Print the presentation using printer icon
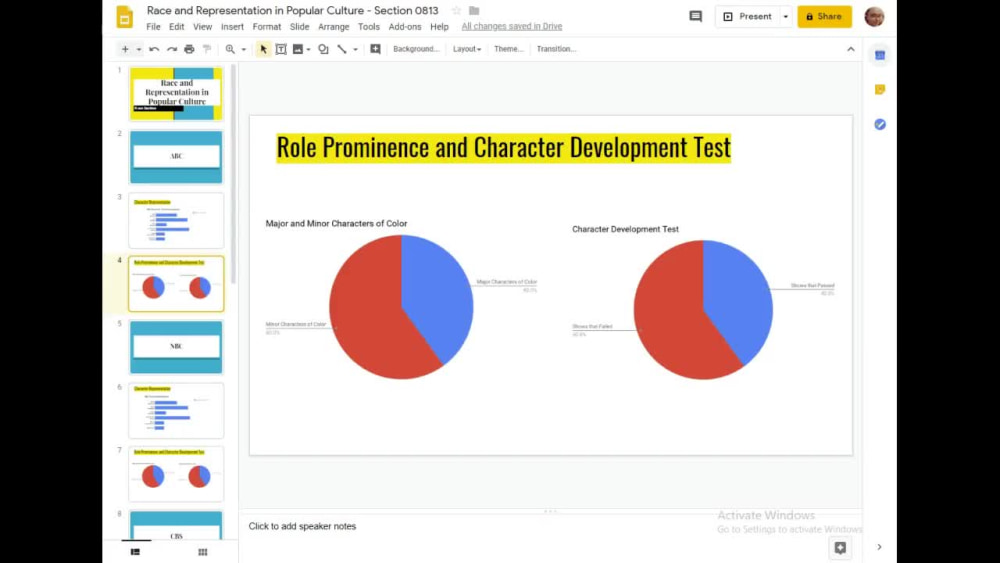 click(189, 49)
